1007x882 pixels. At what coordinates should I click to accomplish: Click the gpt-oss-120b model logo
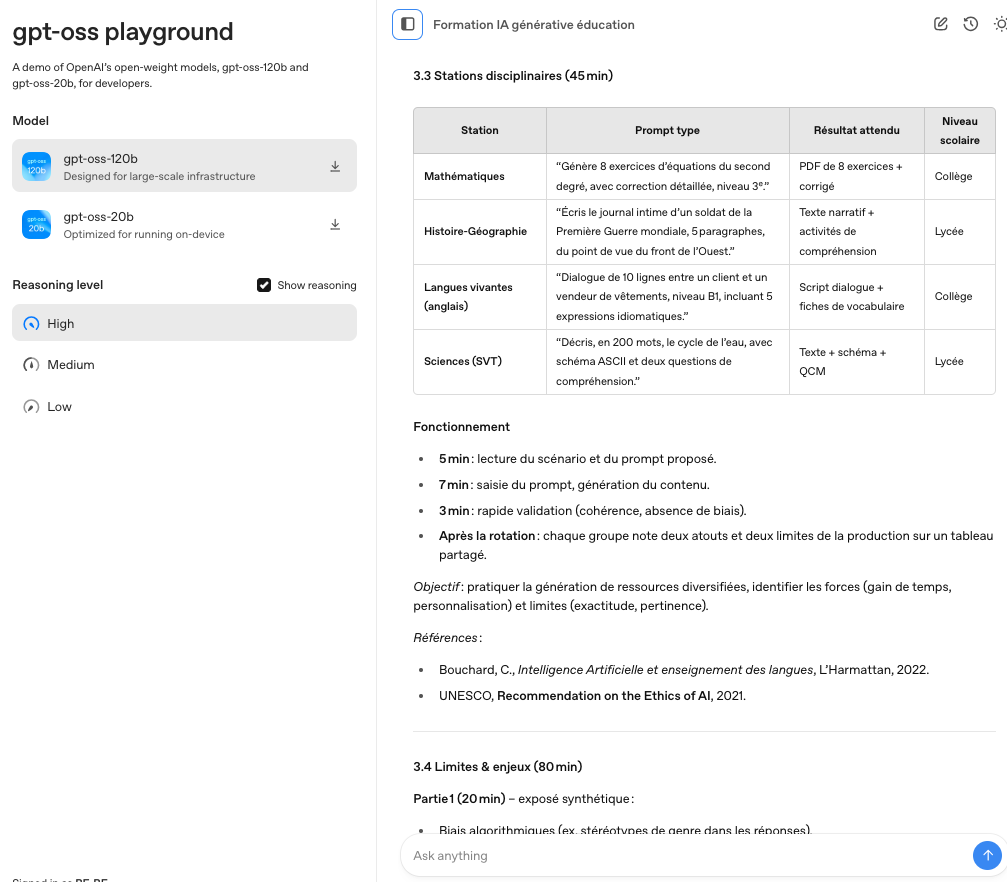click(37, 167)
